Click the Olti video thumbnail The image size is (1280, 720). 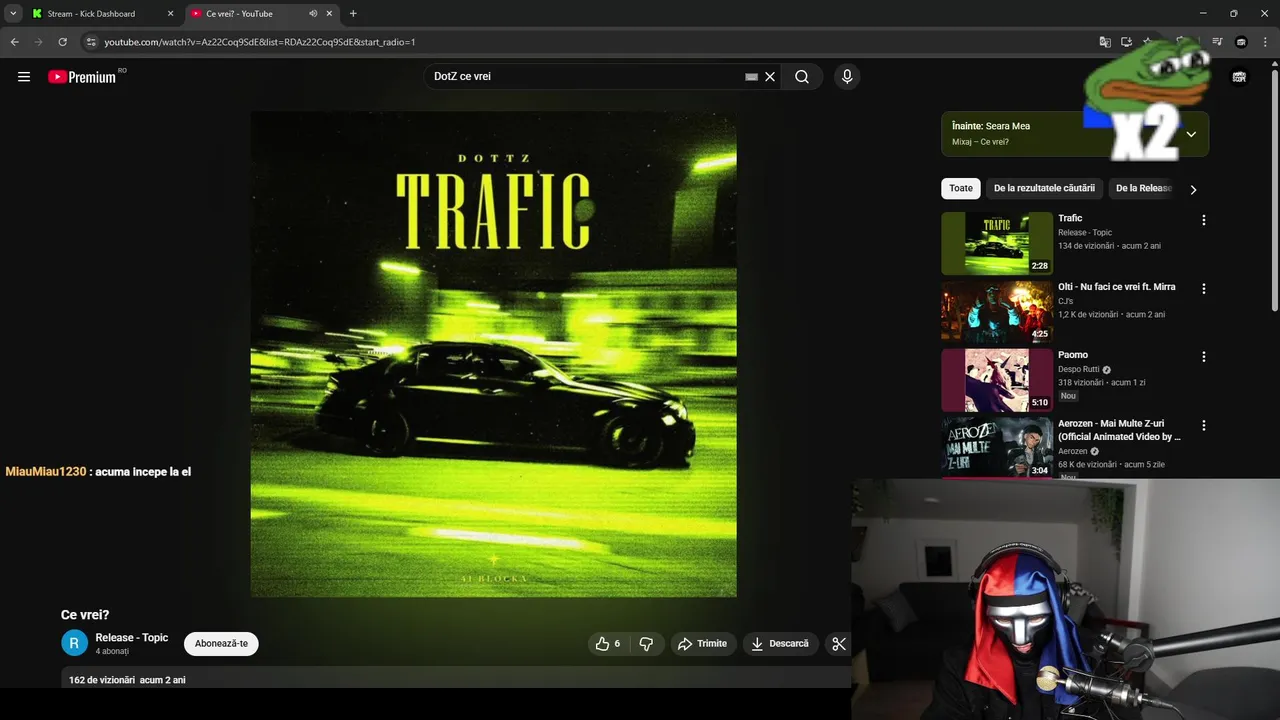(x=997, y=312)
